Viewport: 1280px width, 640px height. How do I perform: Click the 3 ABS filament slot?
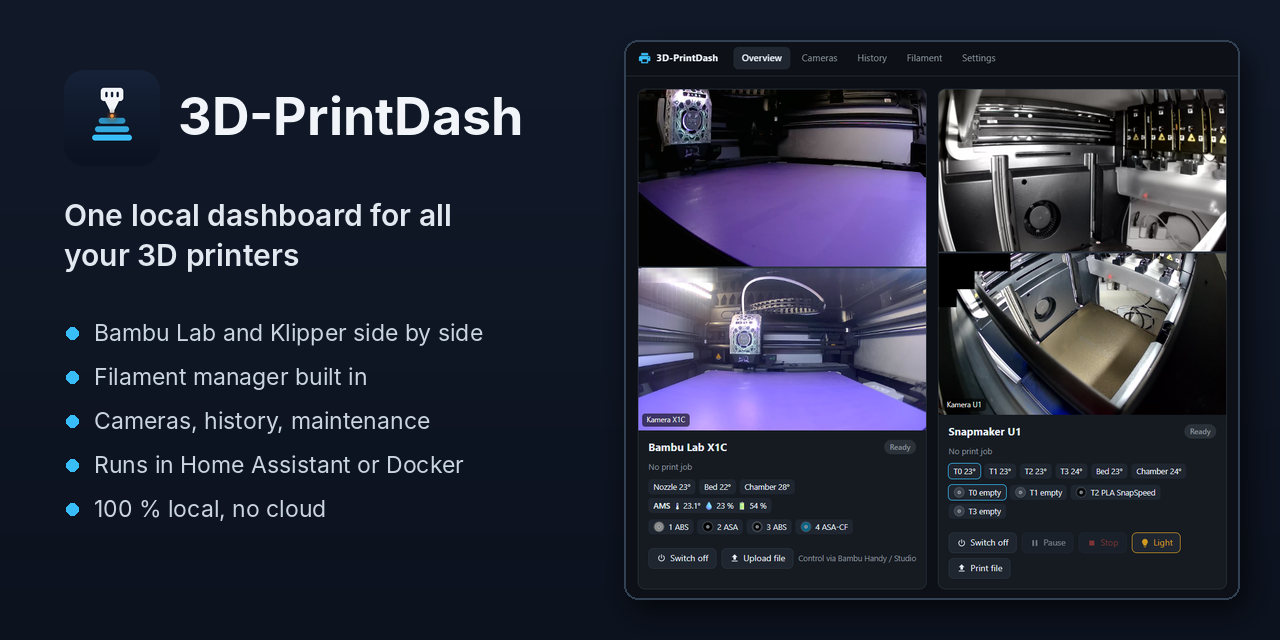point(770,527)
